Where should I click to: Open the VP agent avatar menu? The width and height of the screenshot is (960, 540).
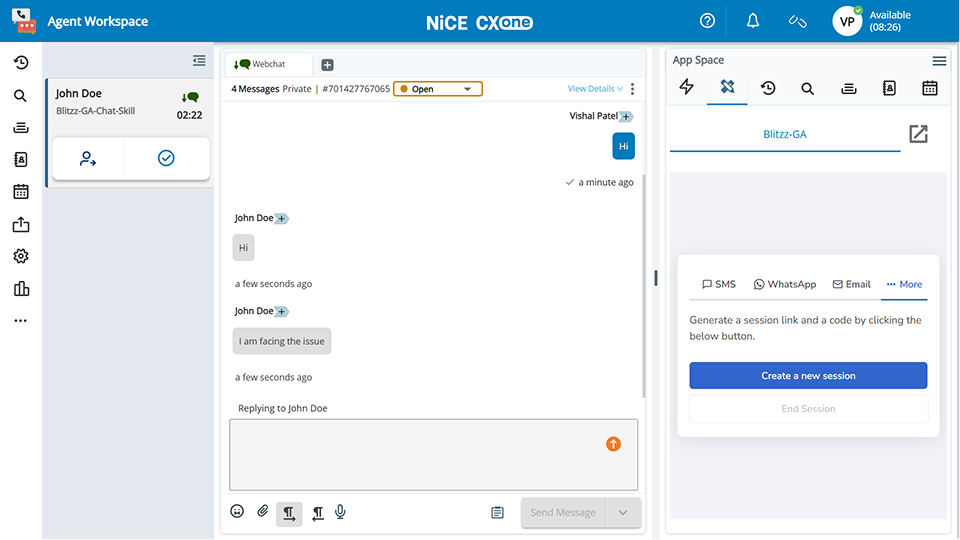(847, 21)
